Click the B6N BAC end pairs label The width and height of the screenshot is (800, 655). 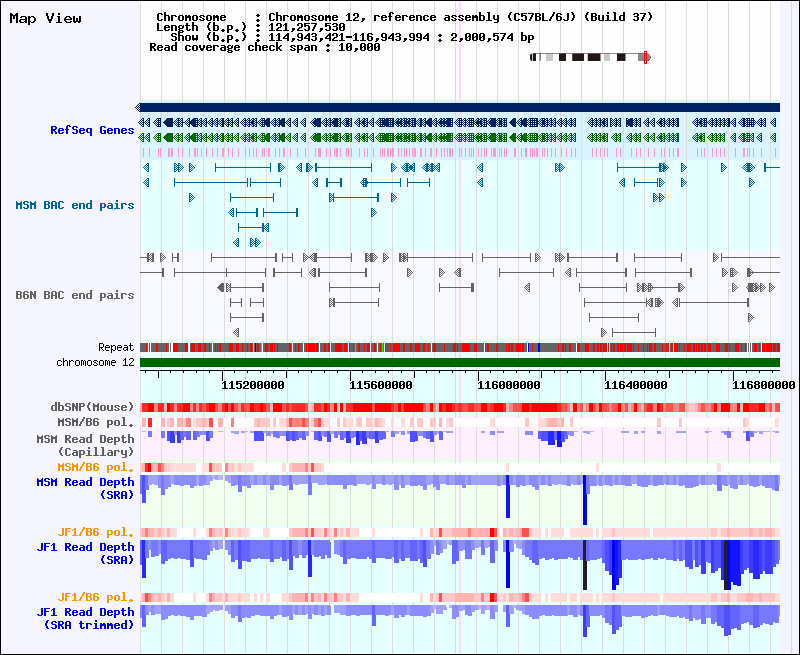point(74,295)
